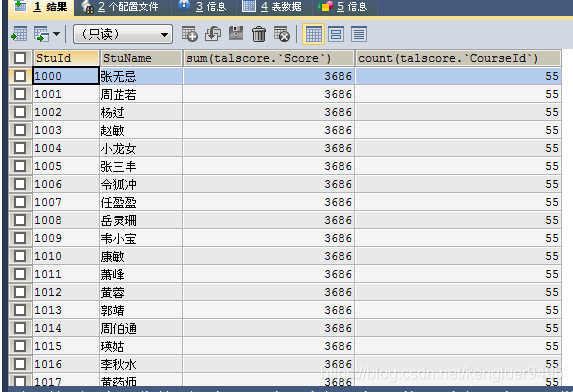Select the StuId cell 1015
The image size is (573, 392).
(x=66, y=346)
